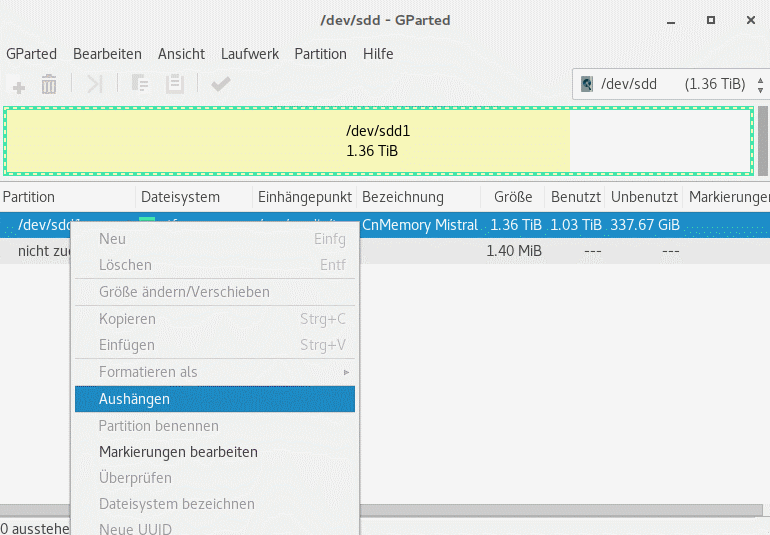Screen dimensions: 770x535
Task: Sort by the Größe column header
Action: 513,197
